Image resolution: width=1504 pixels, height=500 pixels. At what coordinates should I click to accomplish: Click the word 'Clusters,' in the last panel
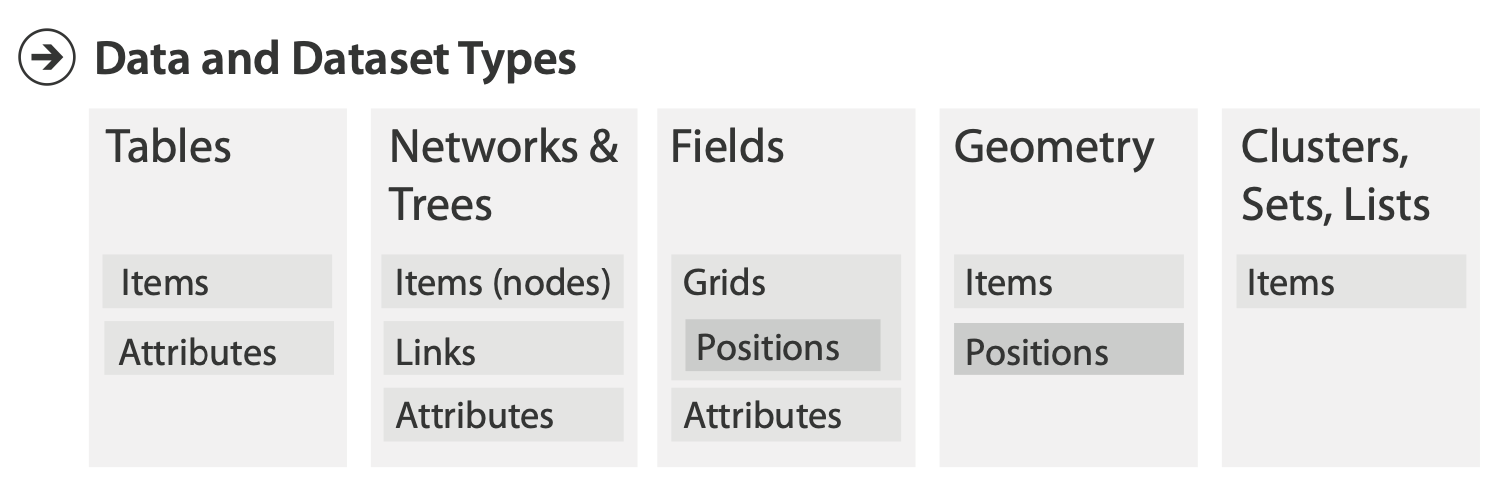point(1324,147)
